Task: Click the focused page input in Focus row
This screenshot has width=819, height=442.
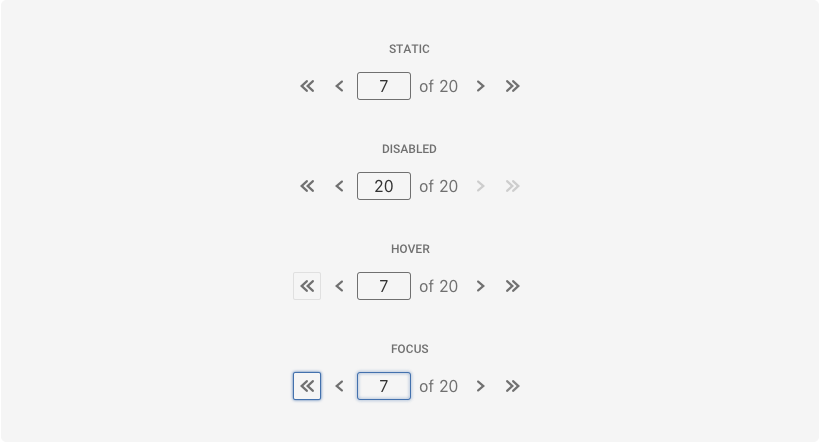Action: coord(384,386)
